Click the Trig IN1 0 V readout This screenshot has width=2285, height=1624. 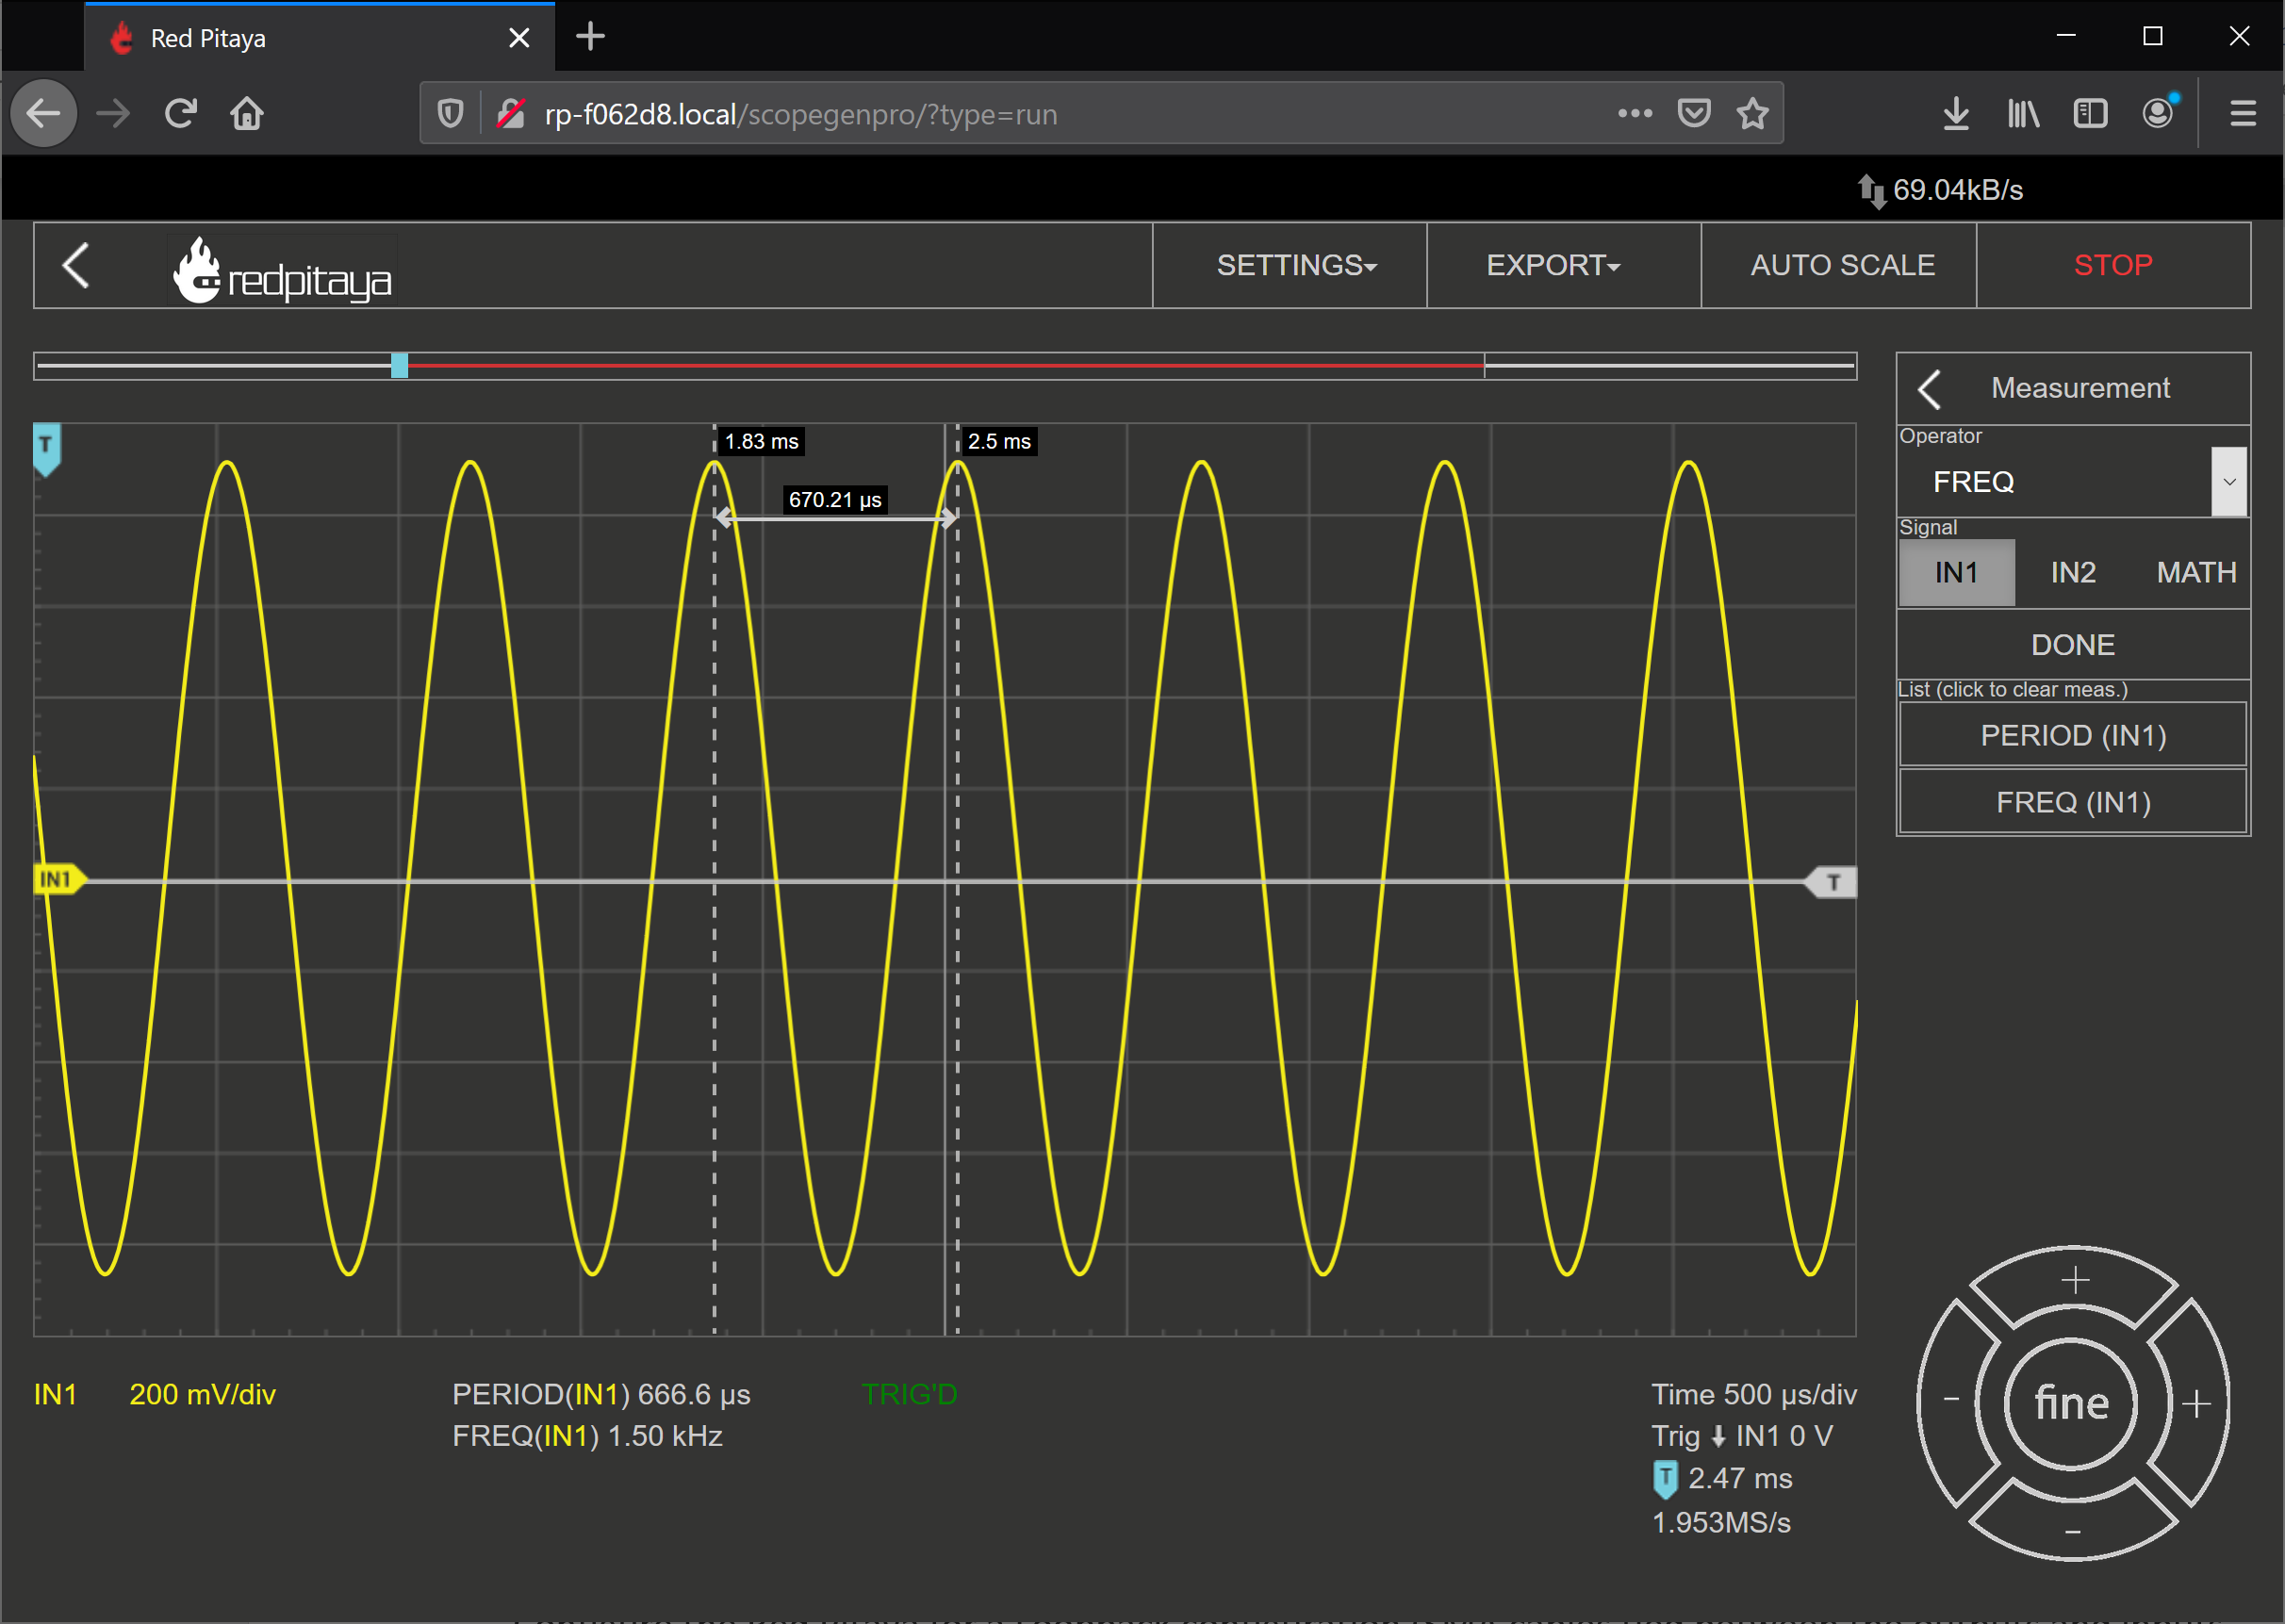coord(1741,1436)
